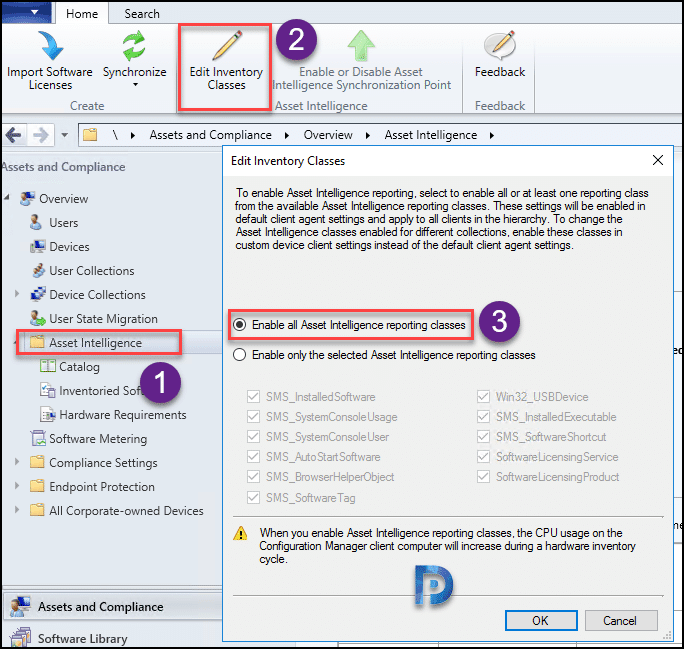Expand the Compliance Settings node
The image size is (684, 649).
[x=17, y=461]
